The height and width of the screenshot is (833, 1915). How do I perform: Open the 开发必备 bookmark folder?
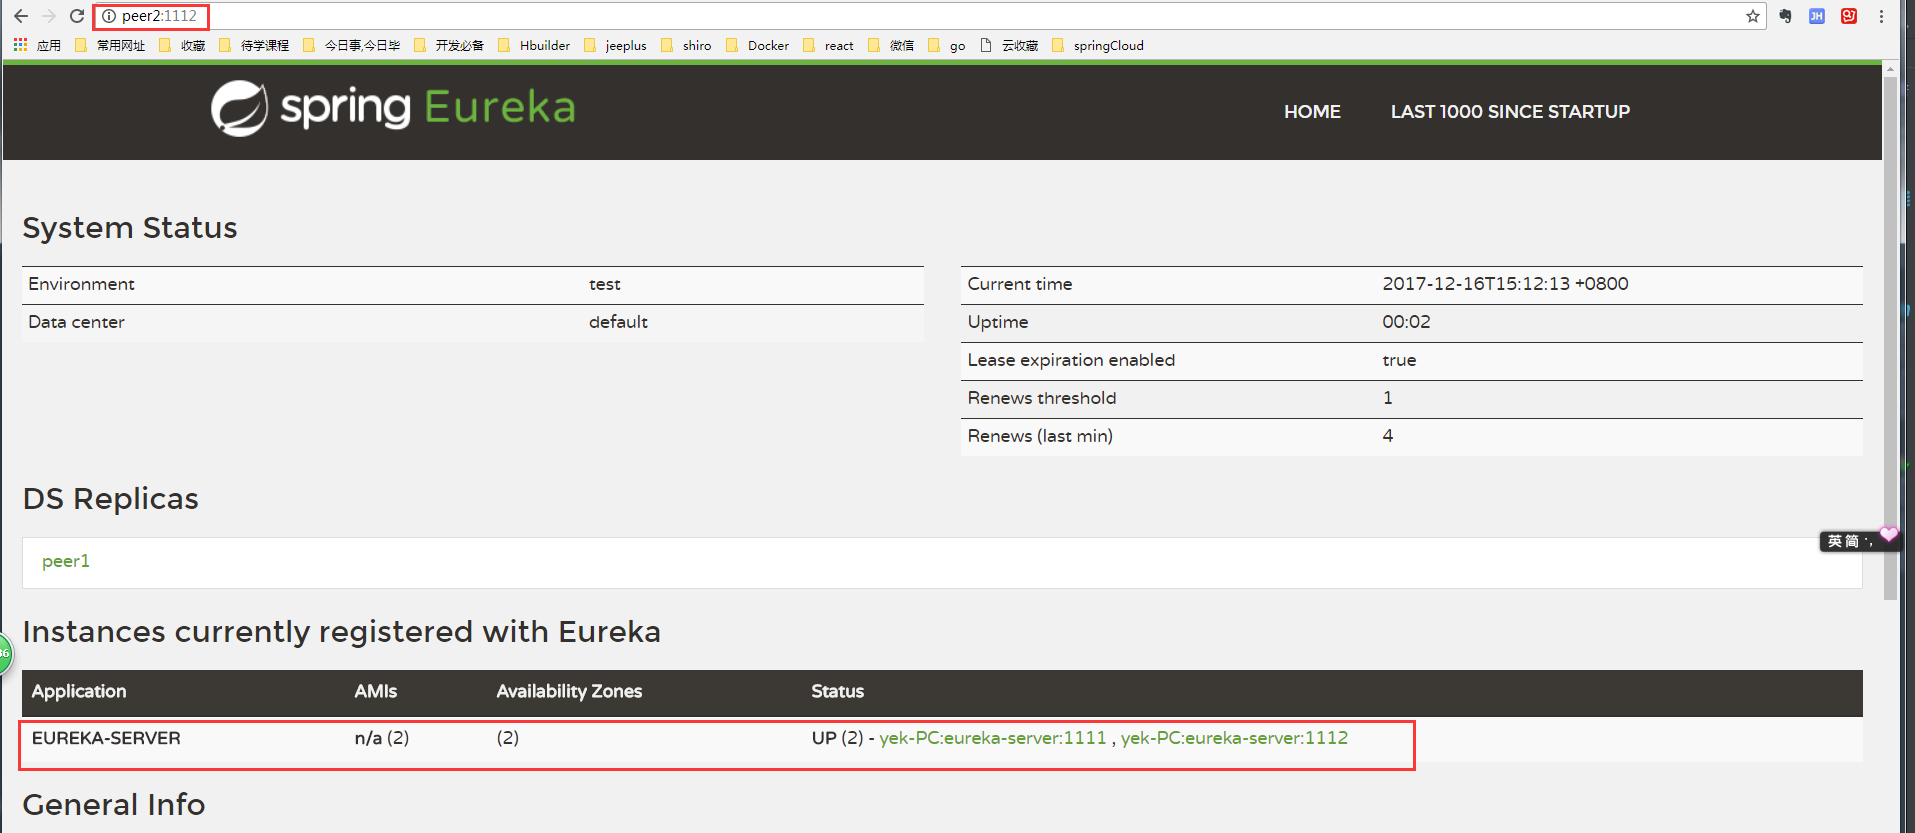pyautogui.click(x=449, y=45)
